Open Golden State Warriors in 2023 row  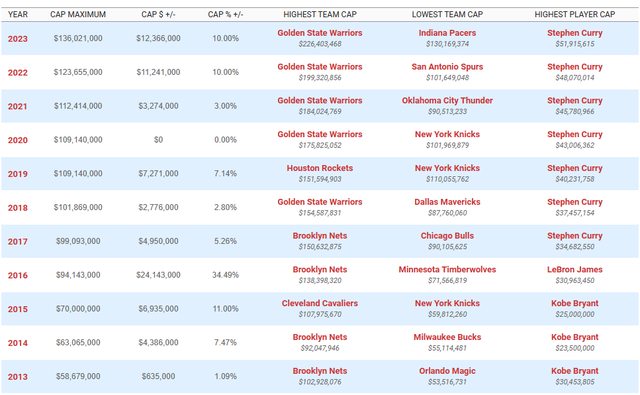320,33
